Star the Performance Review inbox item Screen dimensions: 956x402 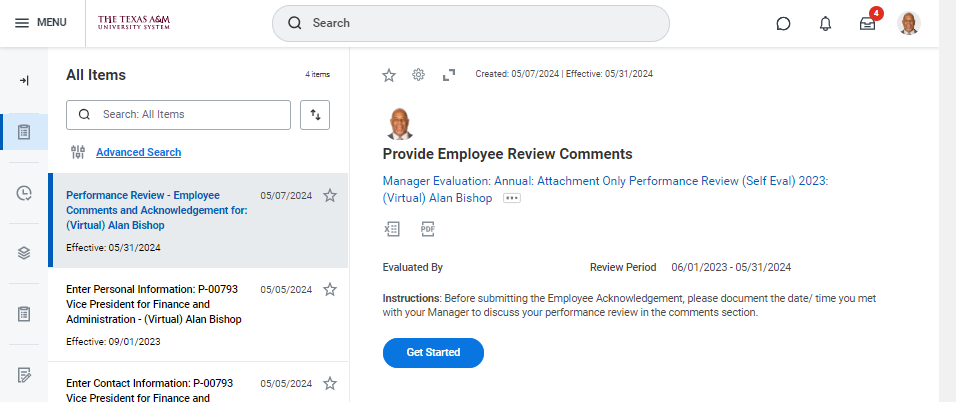point(330,195)
